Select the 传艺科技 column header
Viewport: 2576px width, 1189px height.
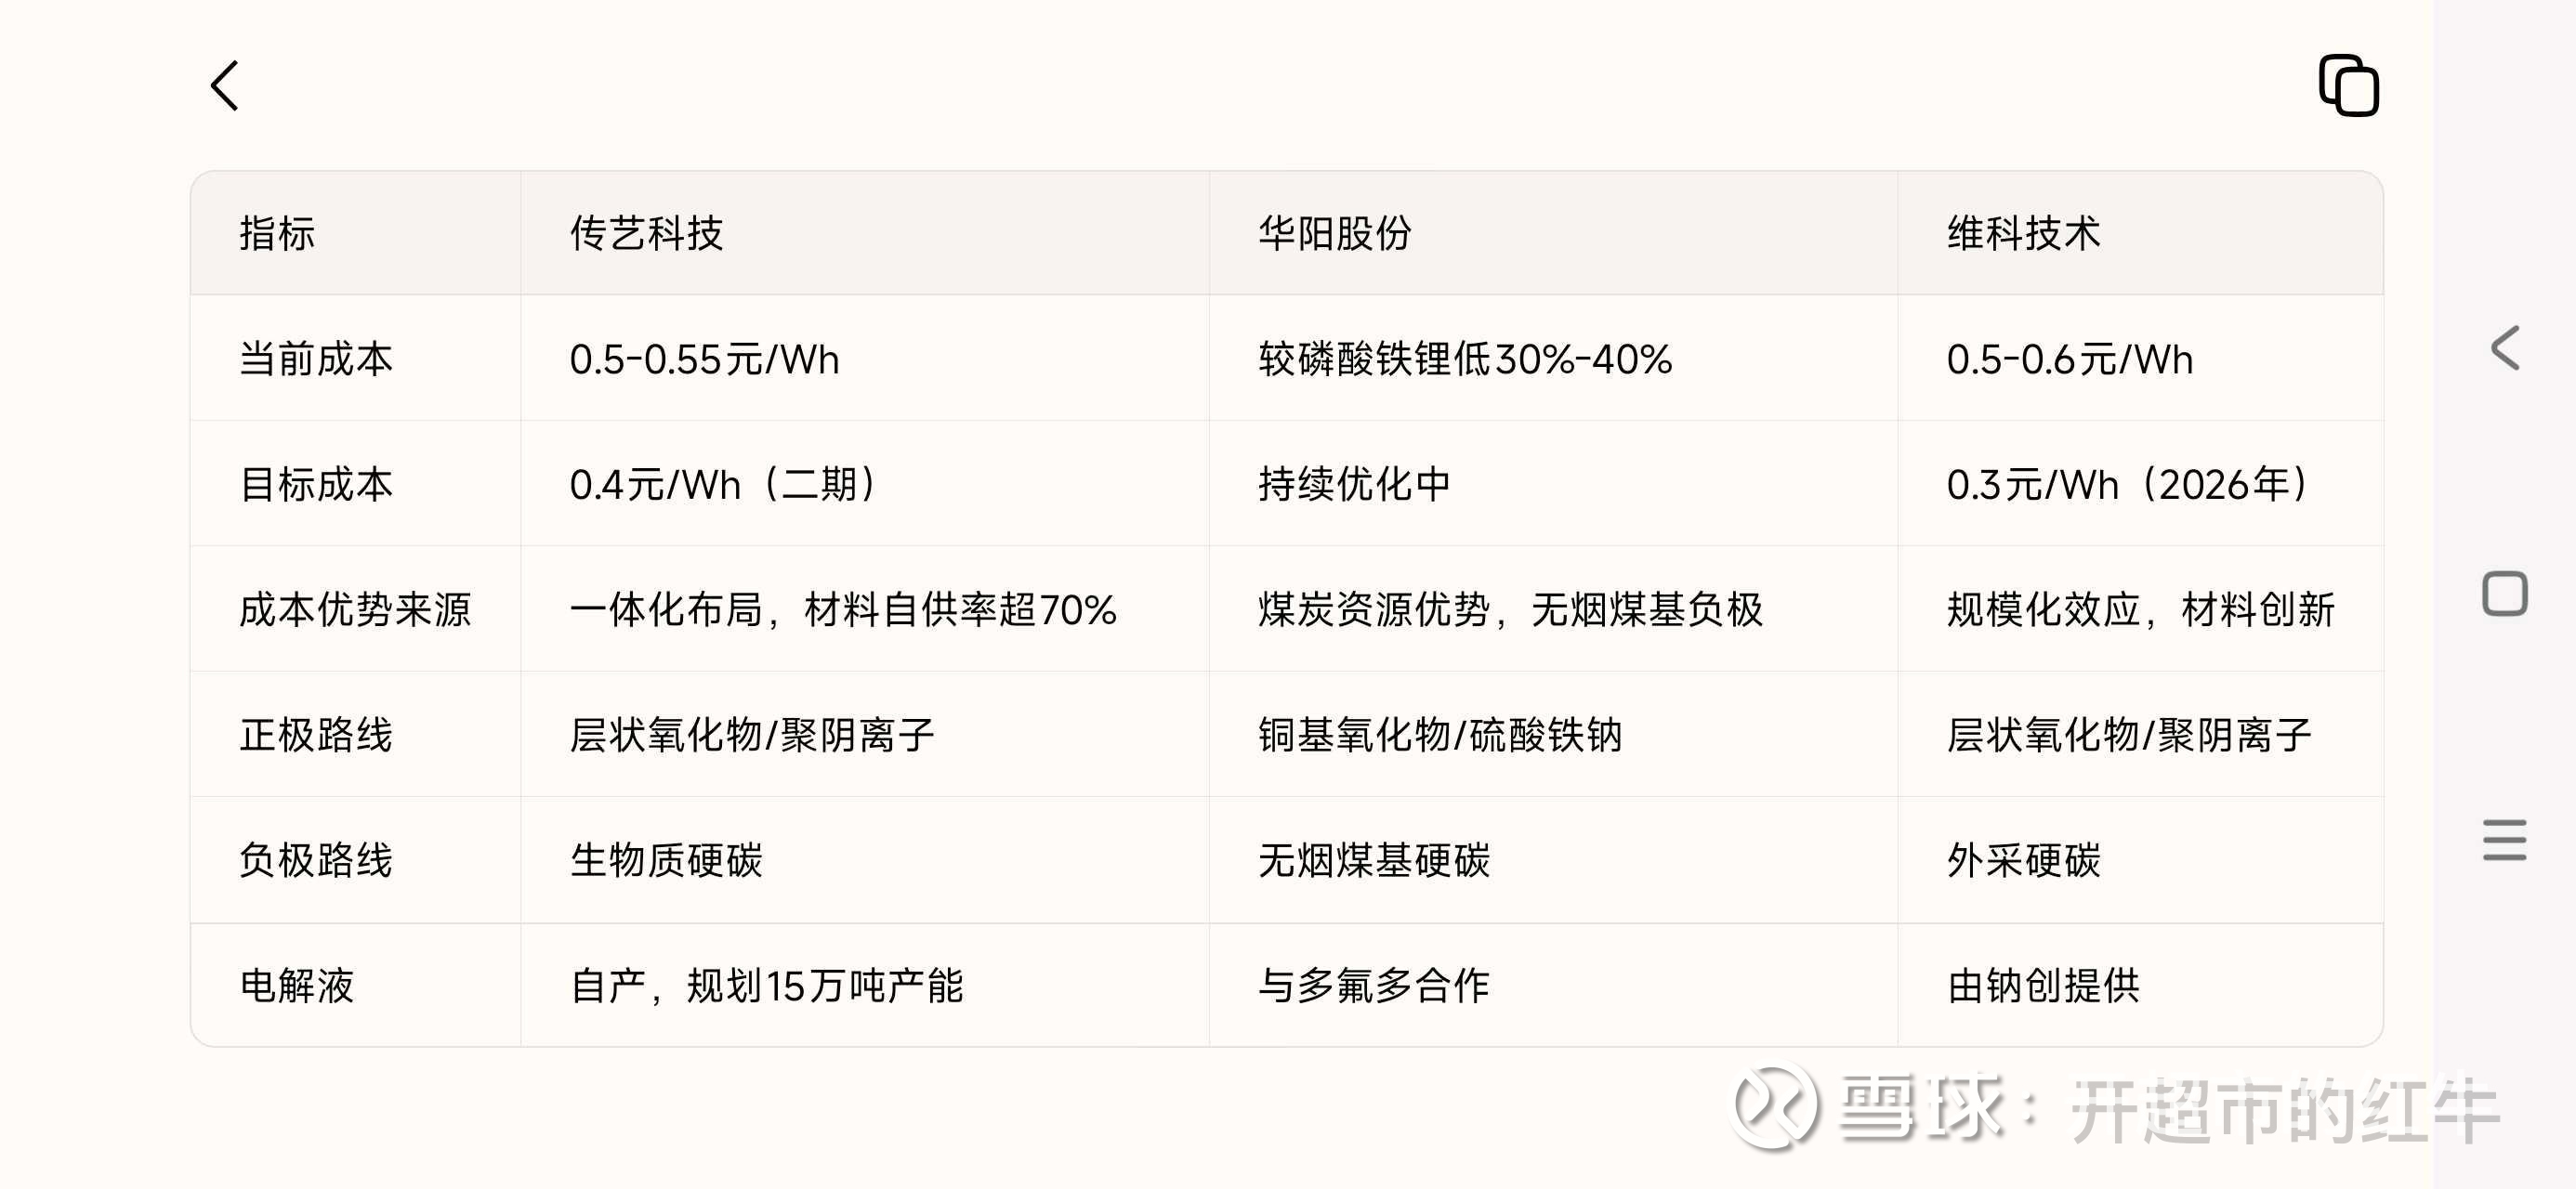point(646,234)
